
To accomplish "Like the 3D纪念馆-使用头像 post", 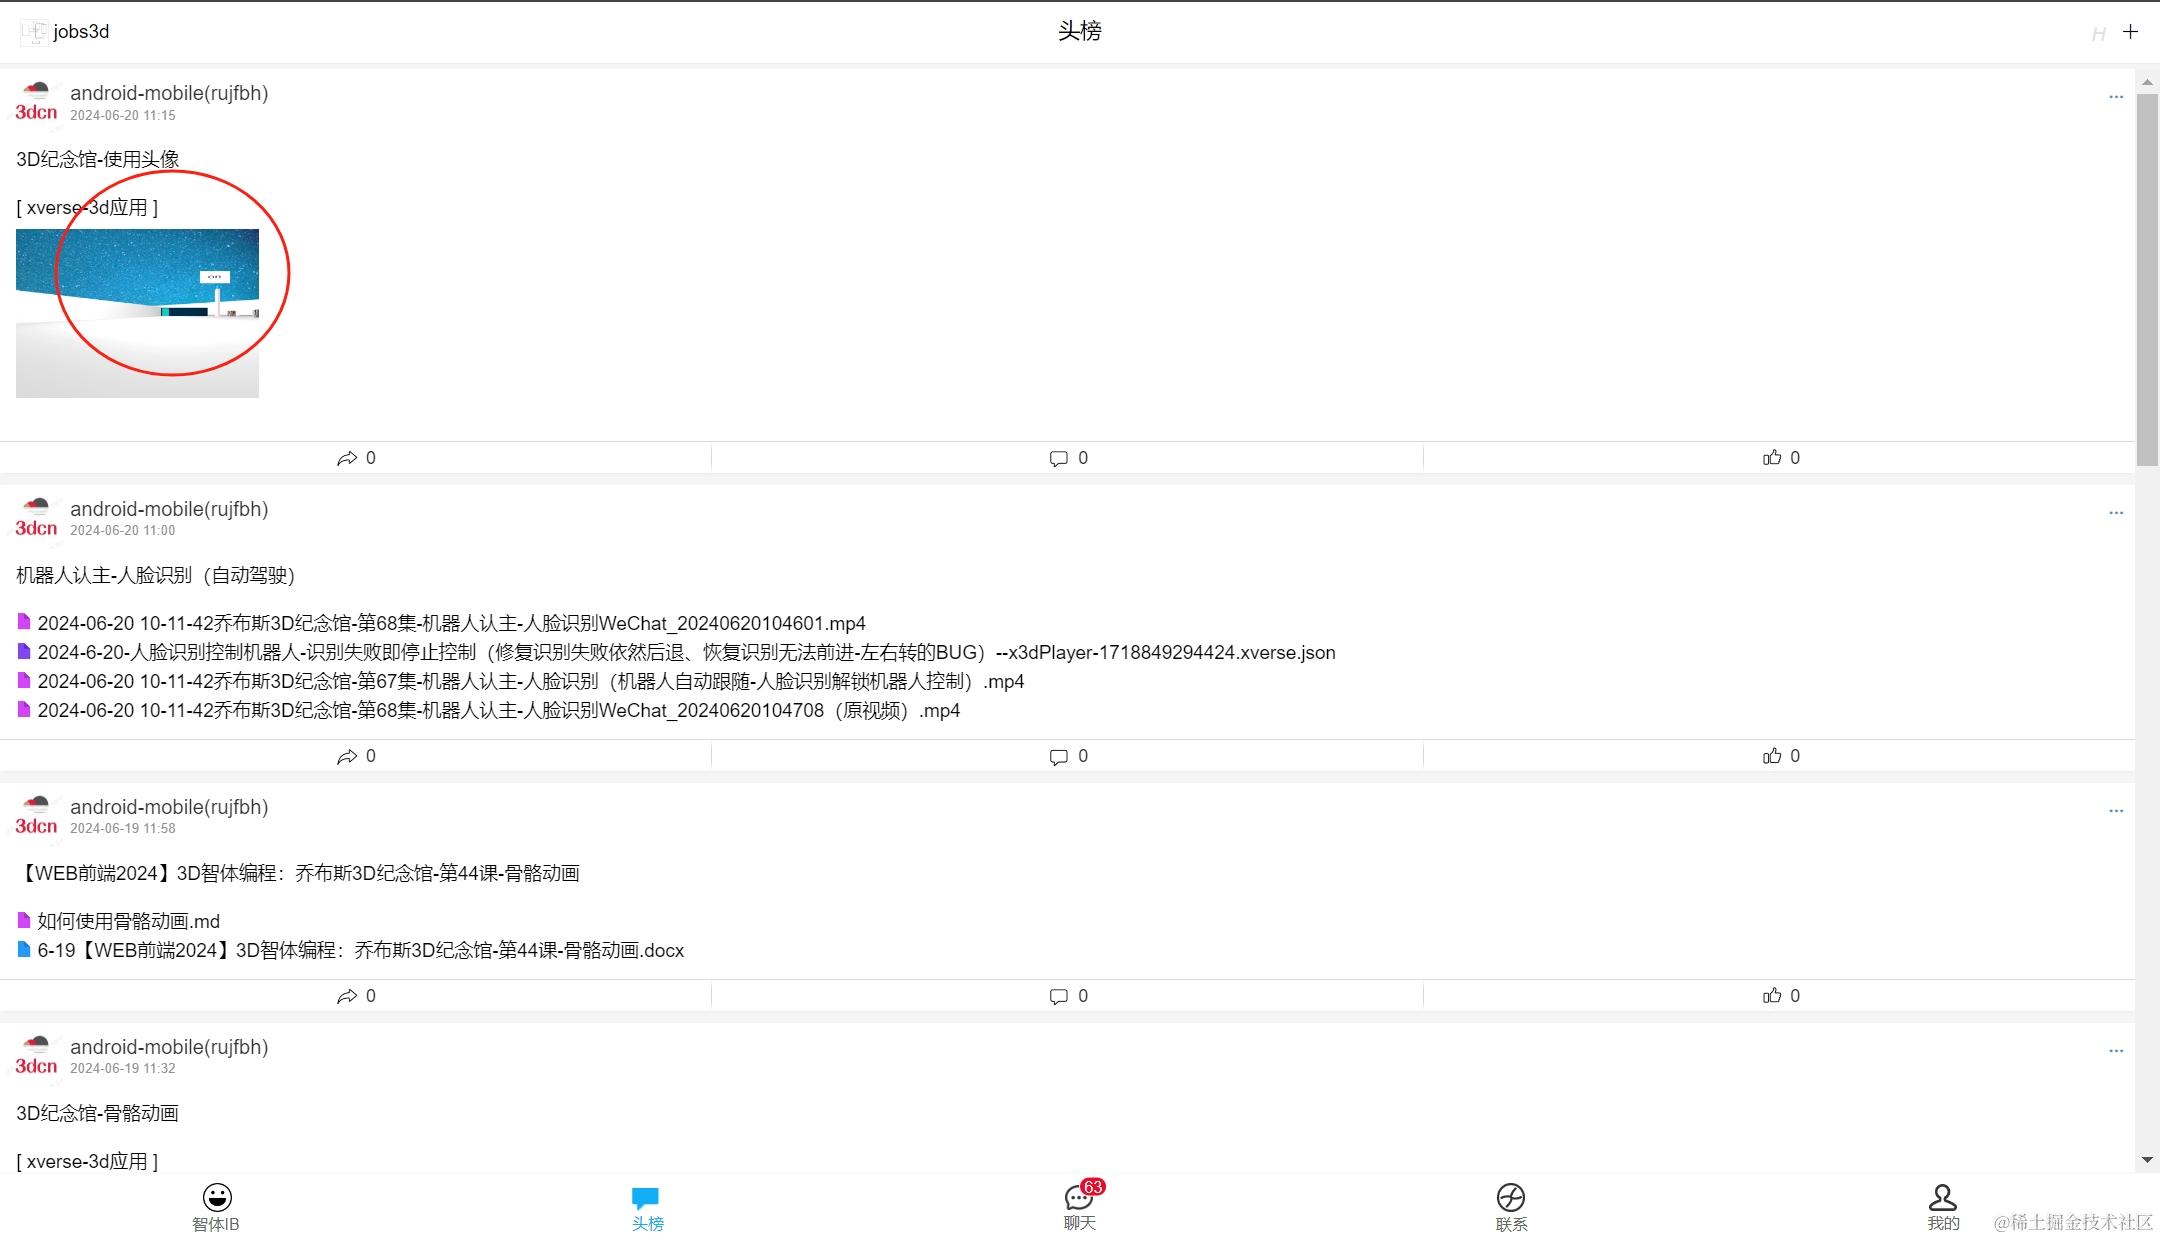I will pos(1772,458).
